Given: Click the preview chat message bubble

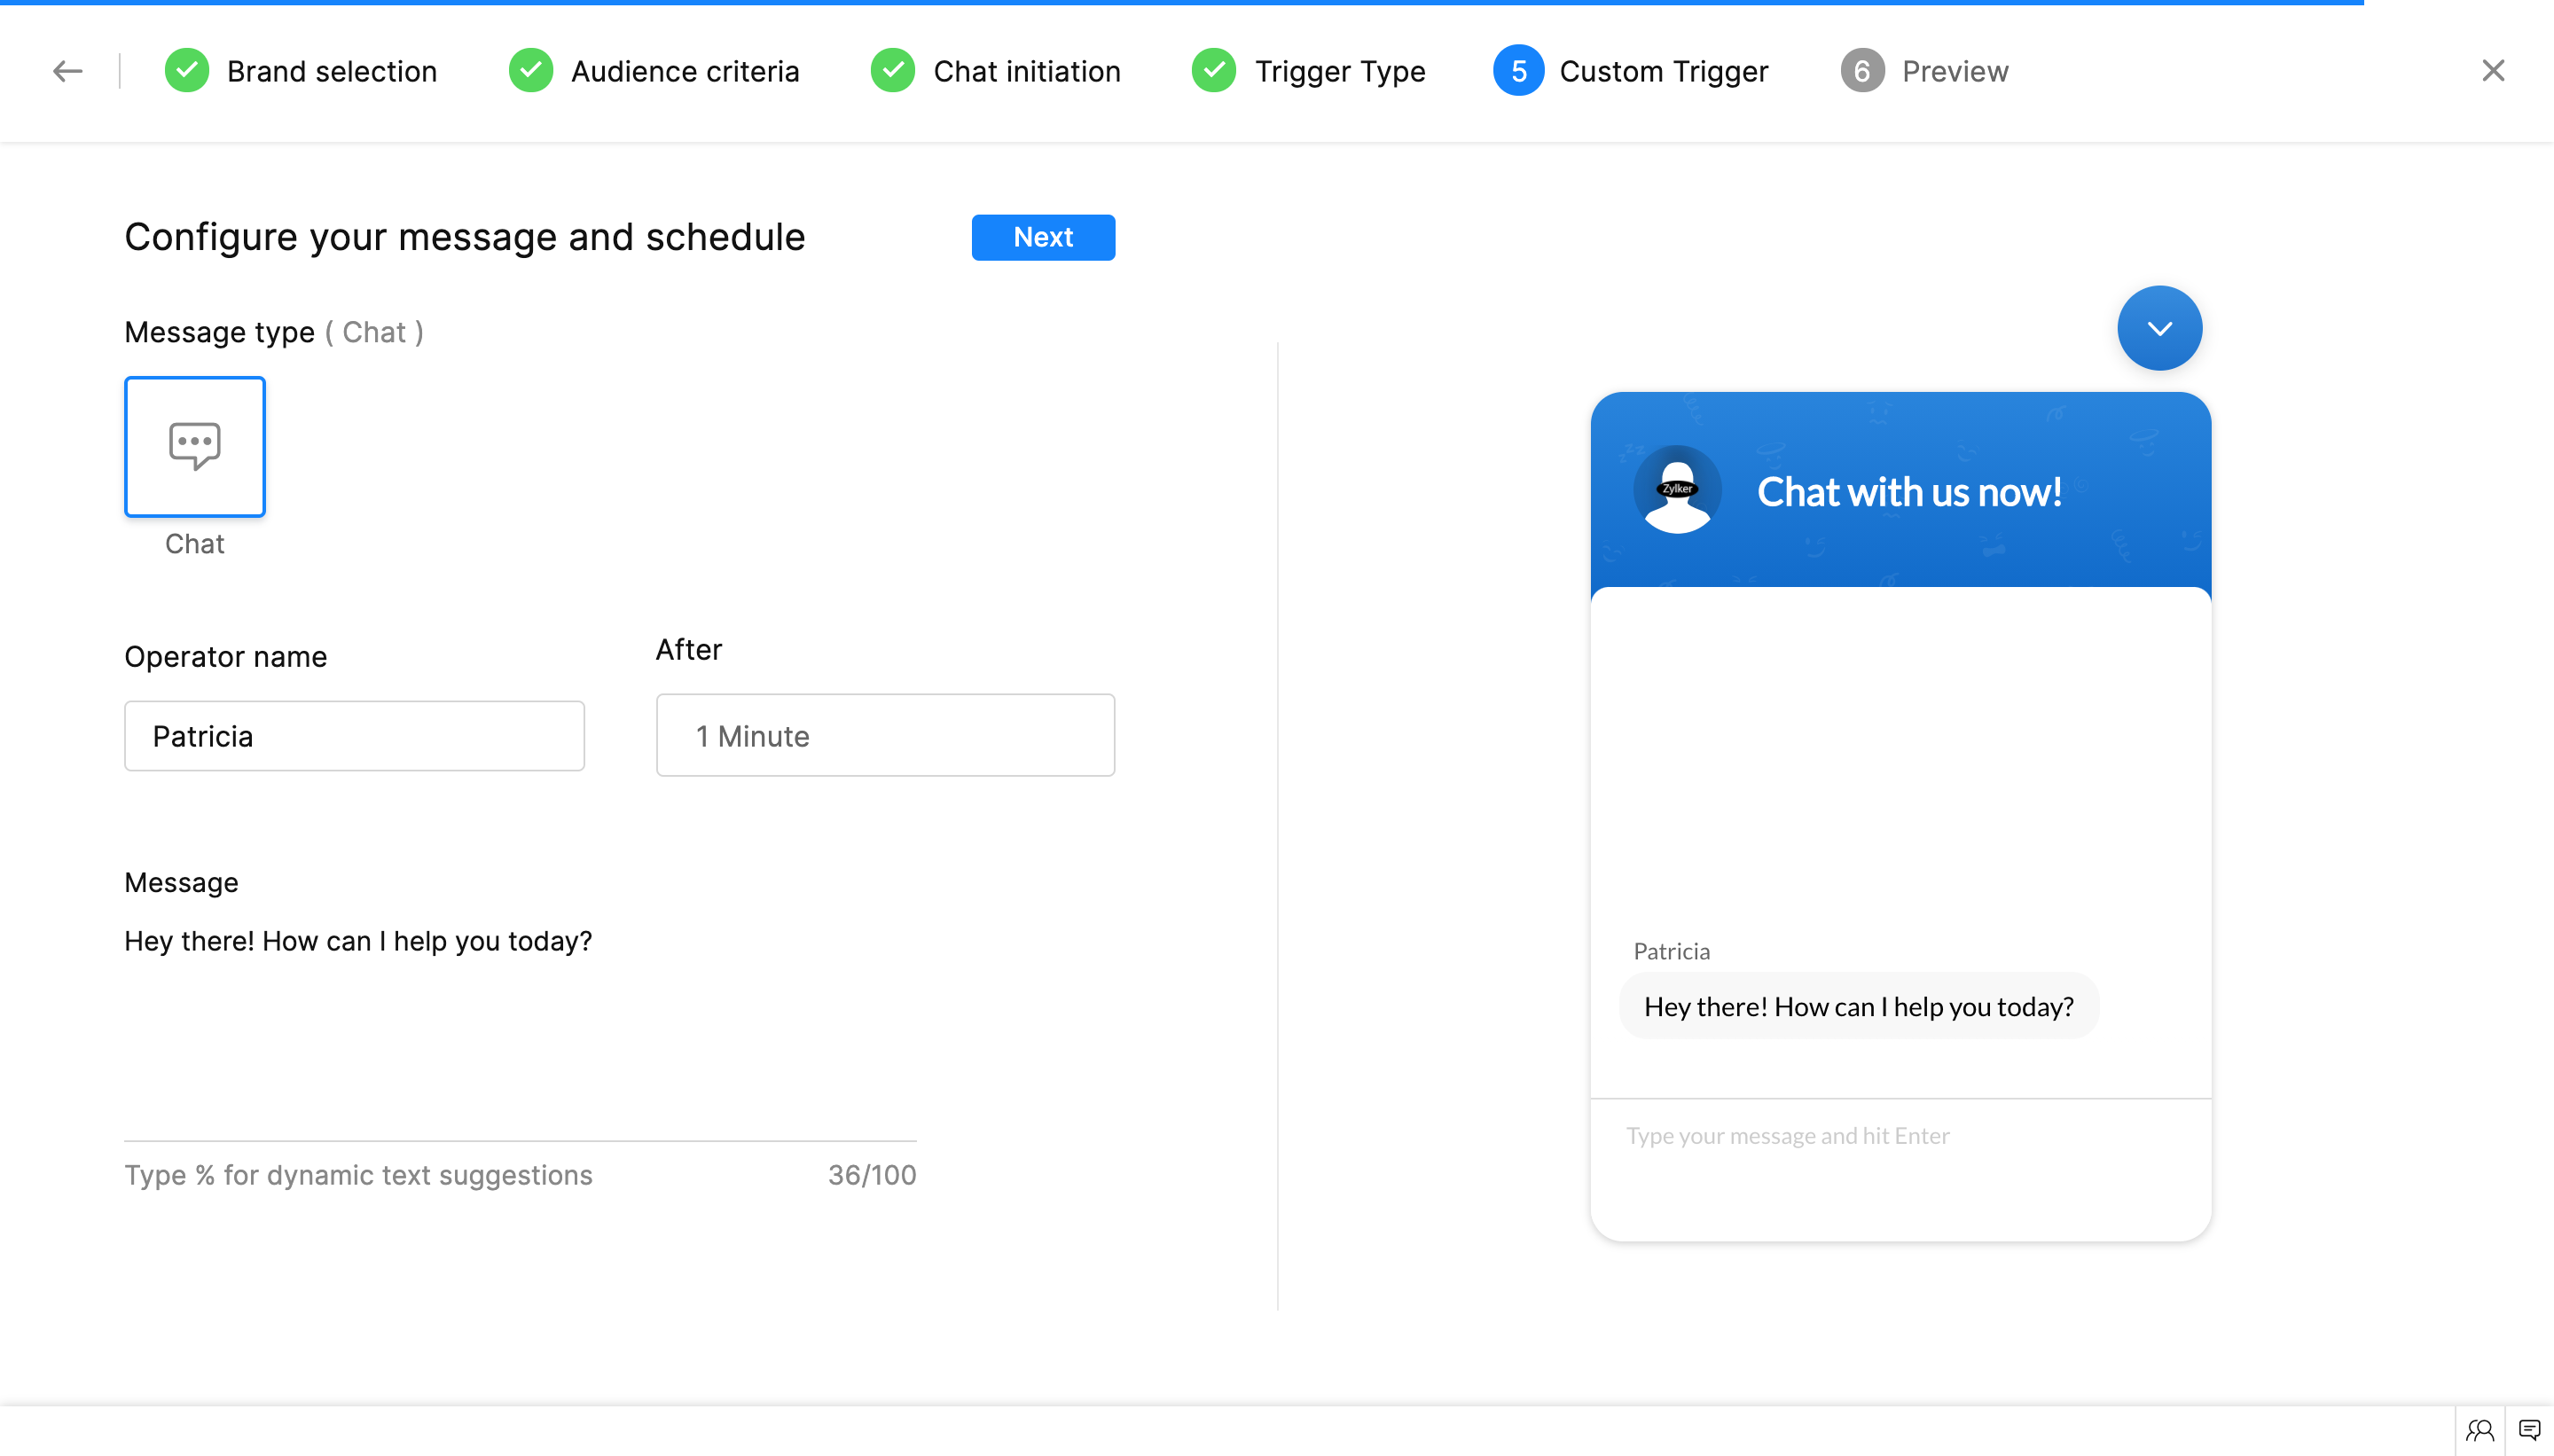Looking at the screenshot, I should (1858, 1006).
